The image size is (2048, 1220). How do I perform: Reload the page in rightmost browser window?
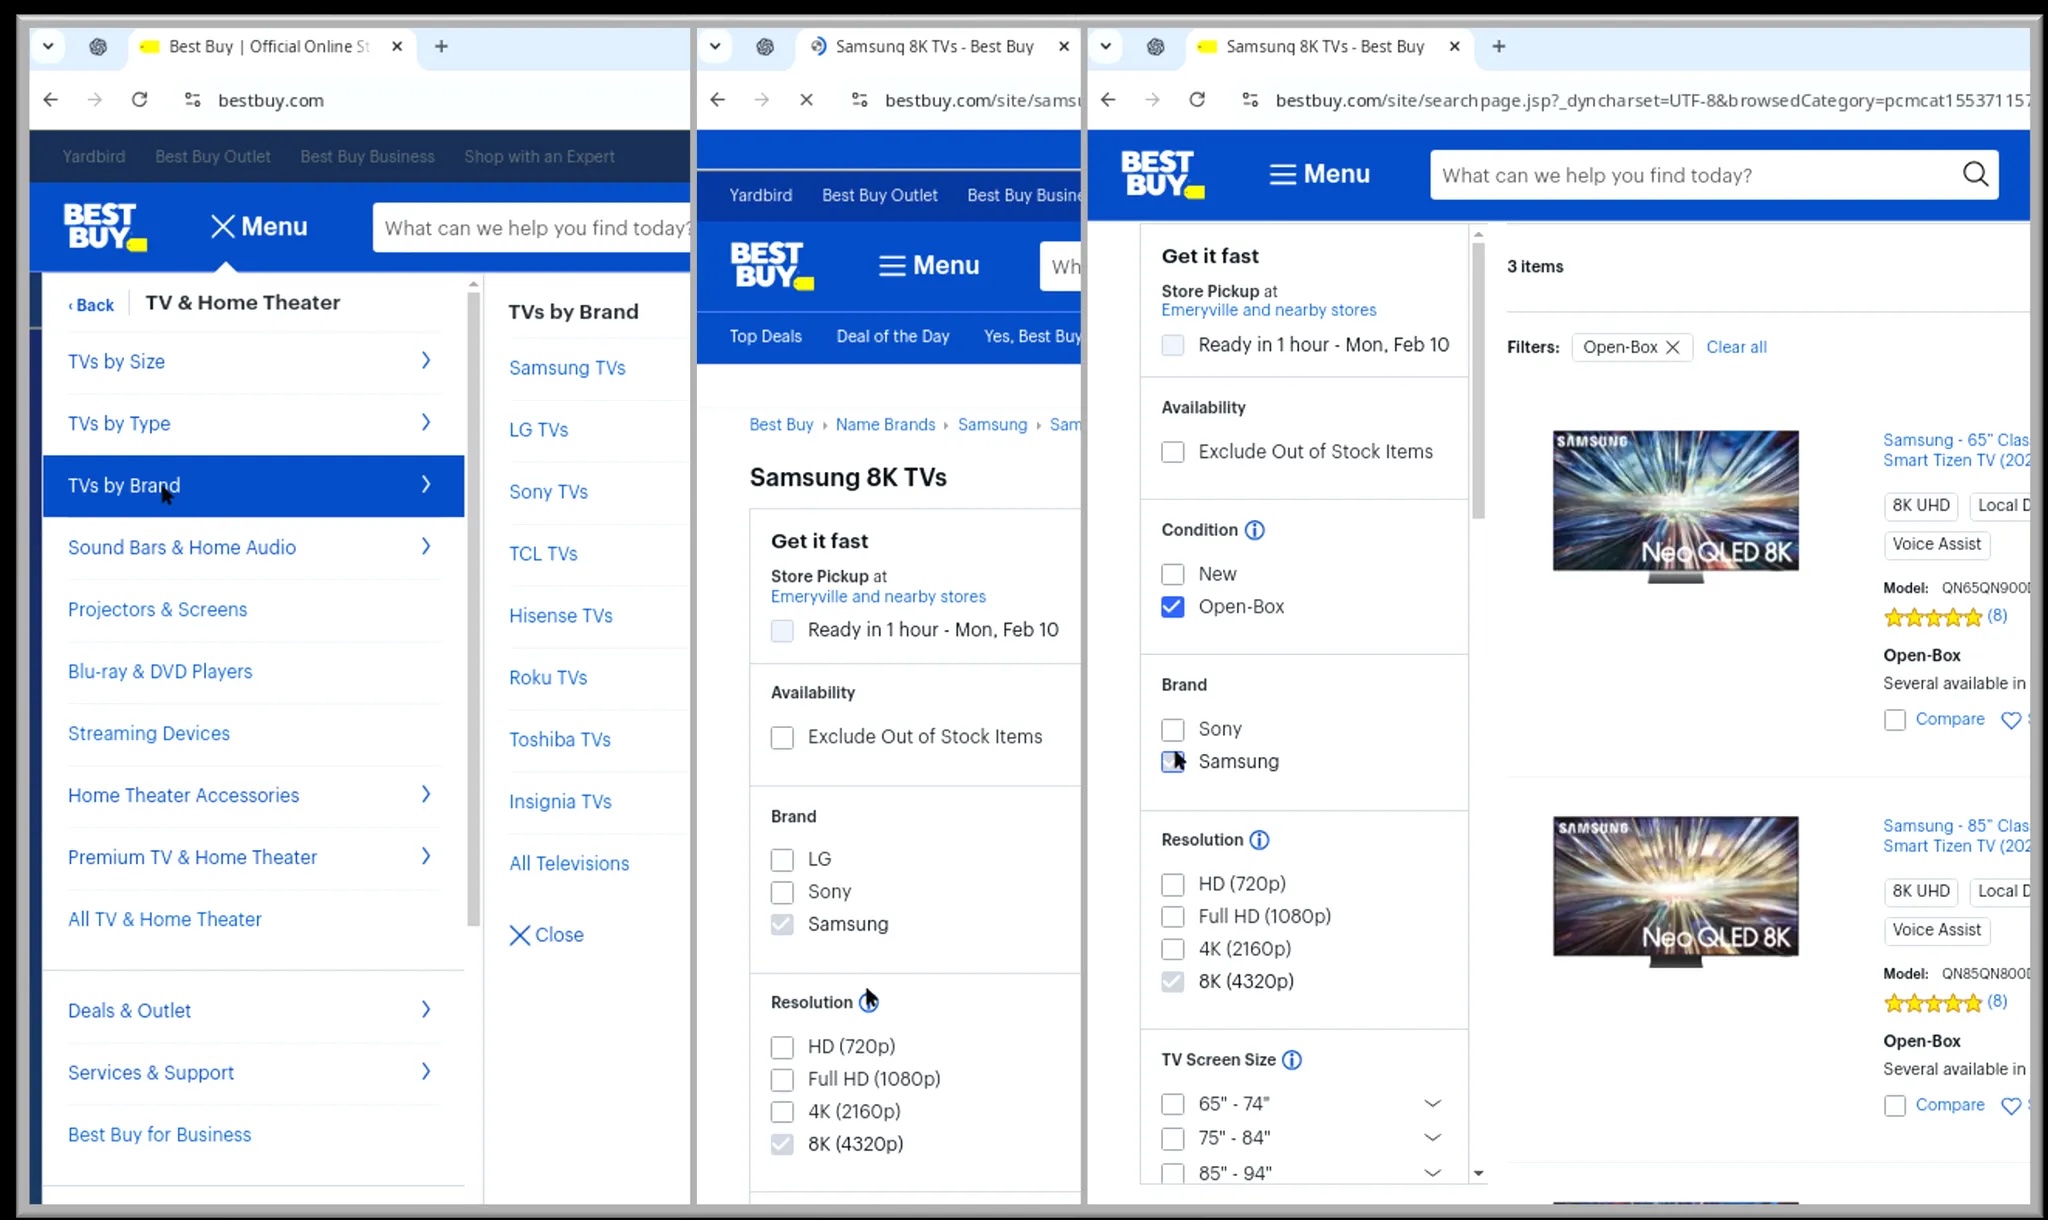click(x=1197, y=100)
